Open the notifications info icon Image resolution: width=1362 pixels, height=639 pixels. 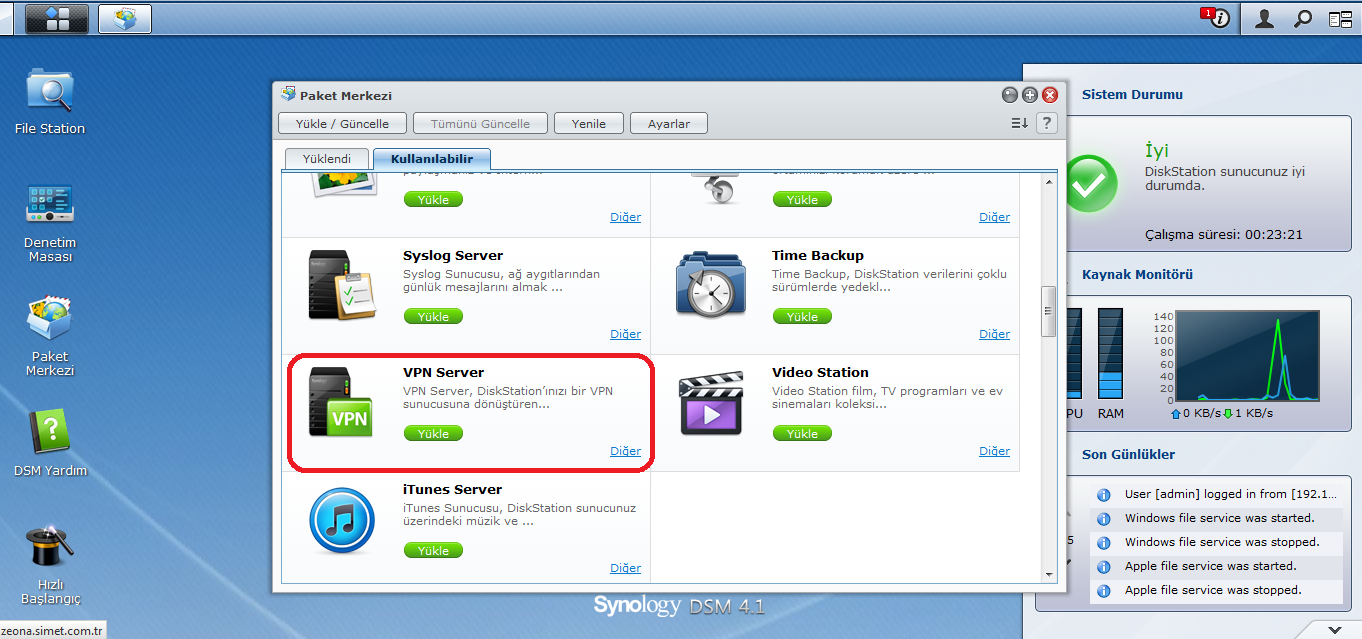pyautogui.click(x=1218, y=18)
